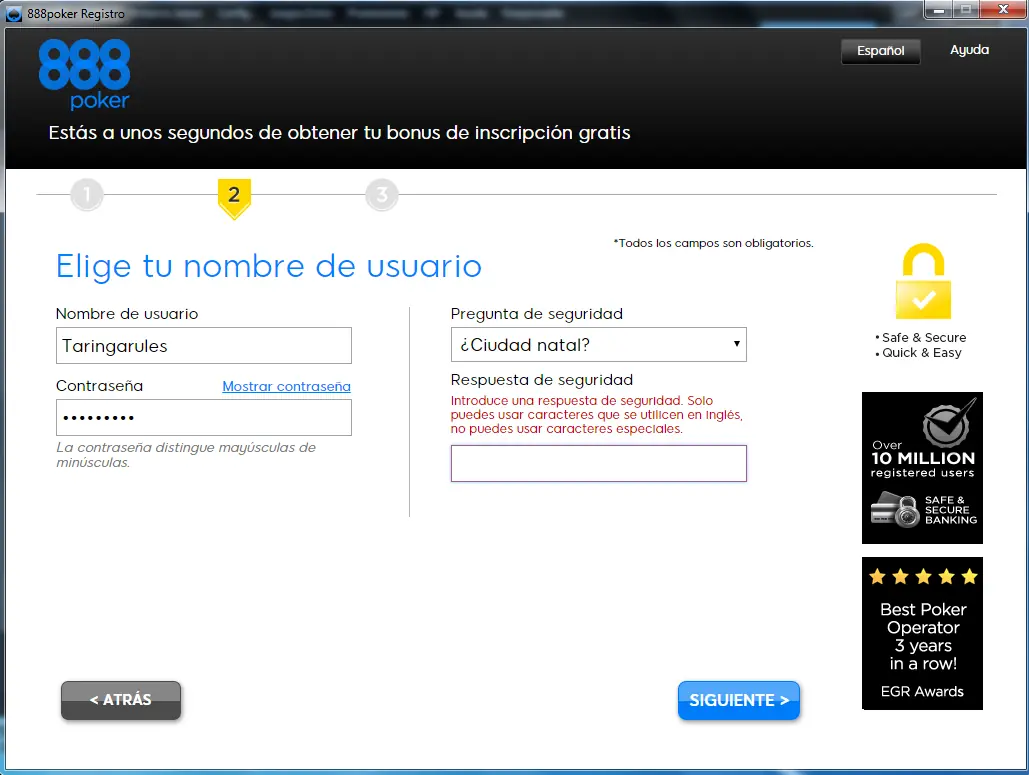Image resolution: width=1029 pixels, height=775 pixels.
Task: Go back to step 1 marker
Action: (x=87, y=195)
